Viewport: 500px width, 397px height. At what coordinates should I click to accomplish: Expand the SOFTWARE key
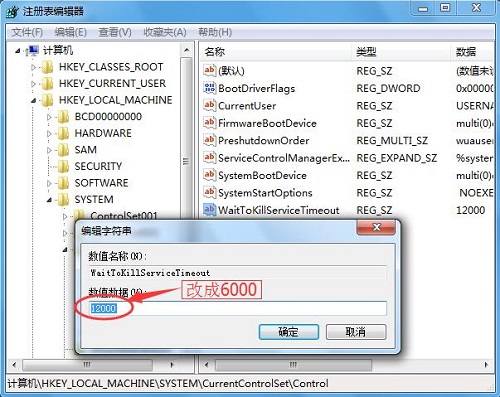click(x=49, y=183)
